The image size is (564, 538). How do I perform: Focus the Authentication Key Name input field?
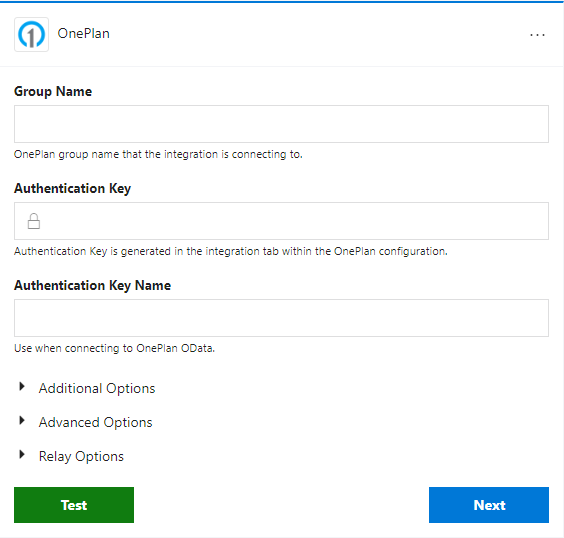pos(281,318)
